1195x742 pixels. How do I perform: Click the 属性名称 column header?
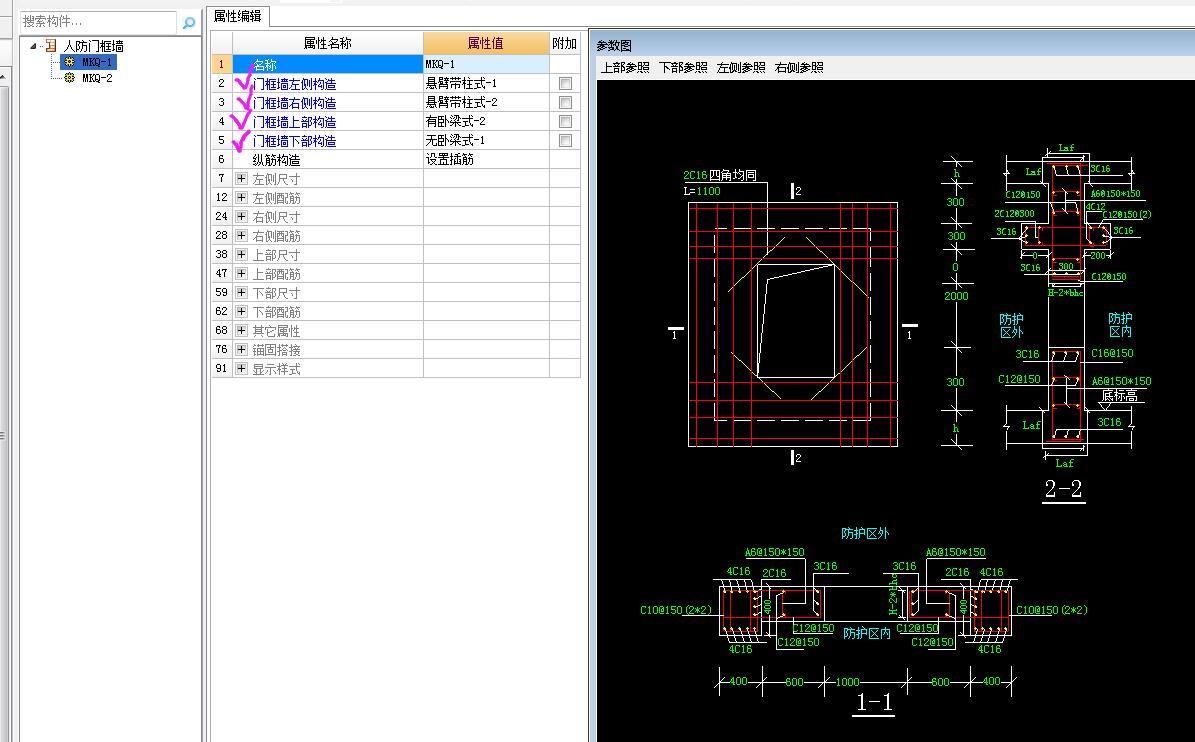328,43
